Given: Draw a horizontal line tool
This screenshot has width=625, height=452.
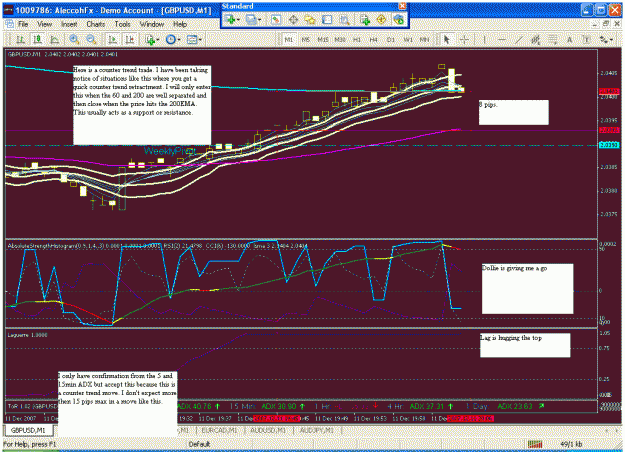Looking at the screenshot, I should (501, 39).
